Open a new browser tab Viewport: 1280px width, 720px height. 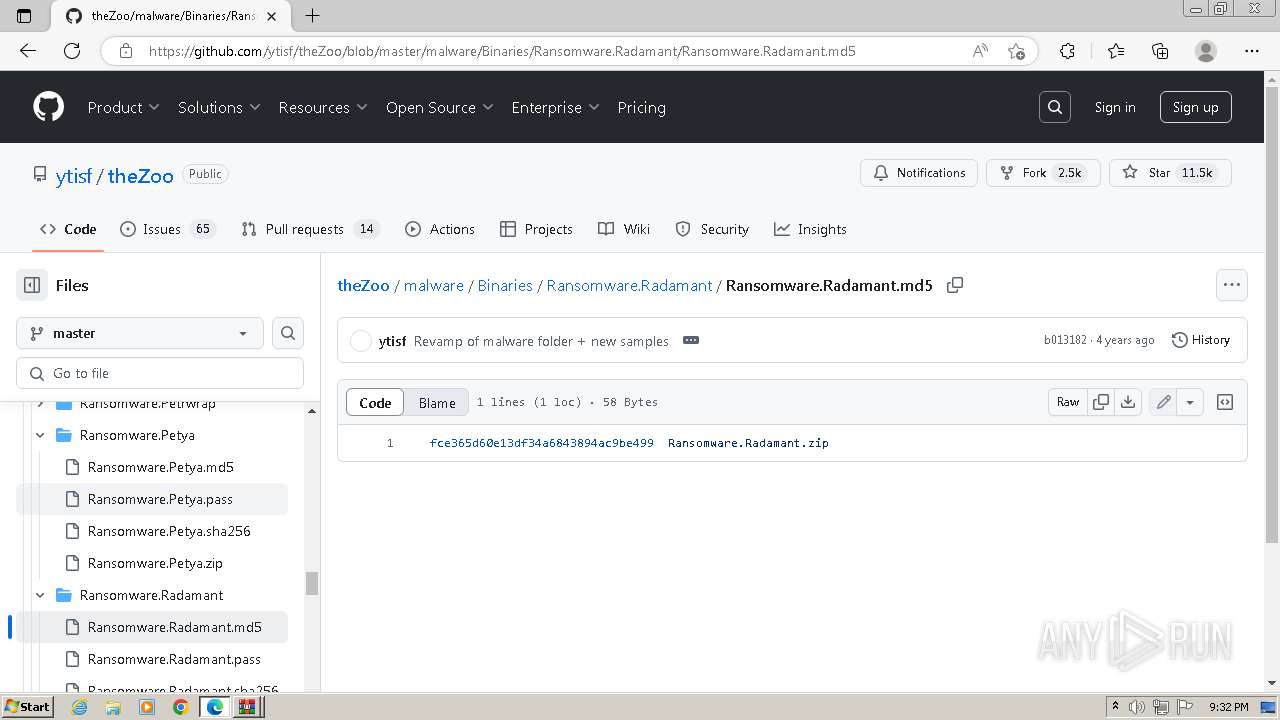coord(312,15)
